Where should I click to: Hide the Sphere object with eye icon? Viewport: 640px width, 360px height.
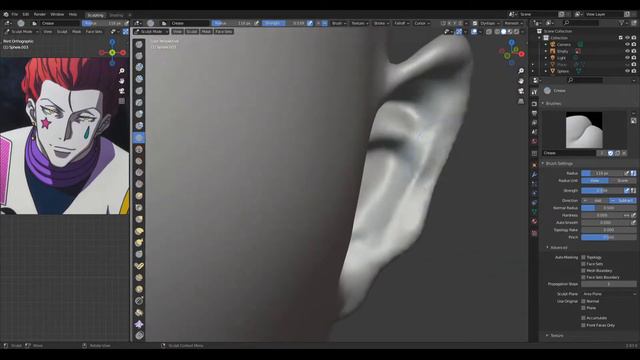(x=627, y=71)
